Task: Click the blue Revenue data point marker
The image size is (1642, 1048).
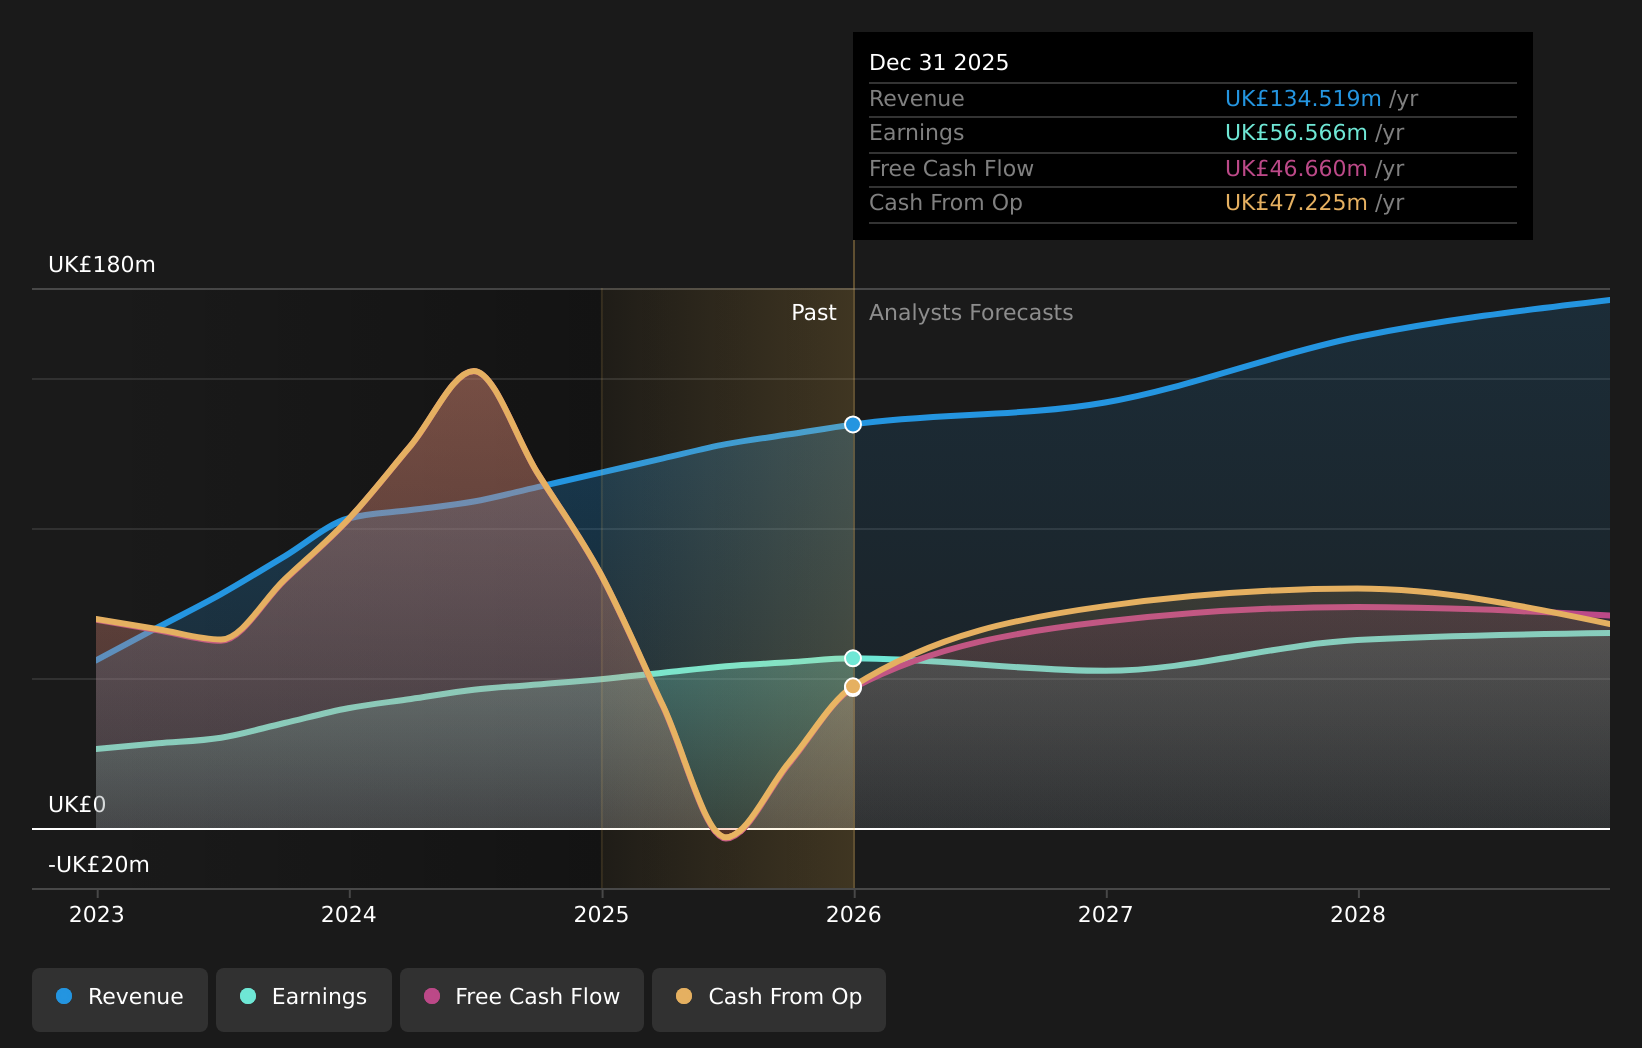Action: (853, 424)
